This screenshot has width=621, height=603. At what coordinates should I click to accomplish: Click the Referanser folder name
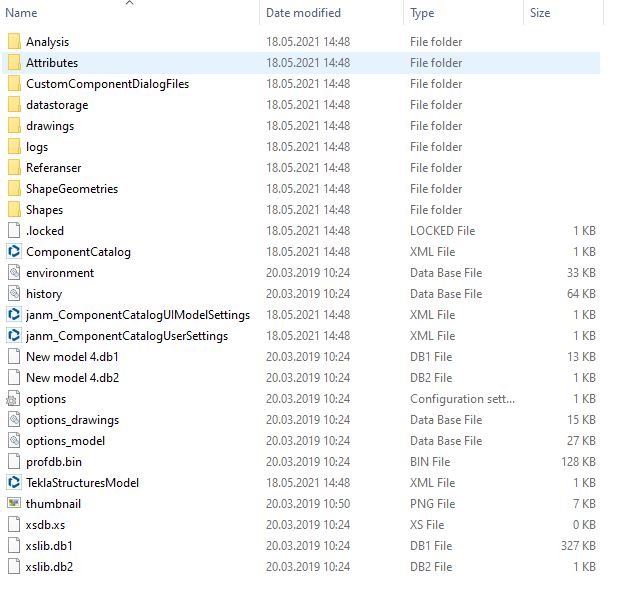pos(53,167)
